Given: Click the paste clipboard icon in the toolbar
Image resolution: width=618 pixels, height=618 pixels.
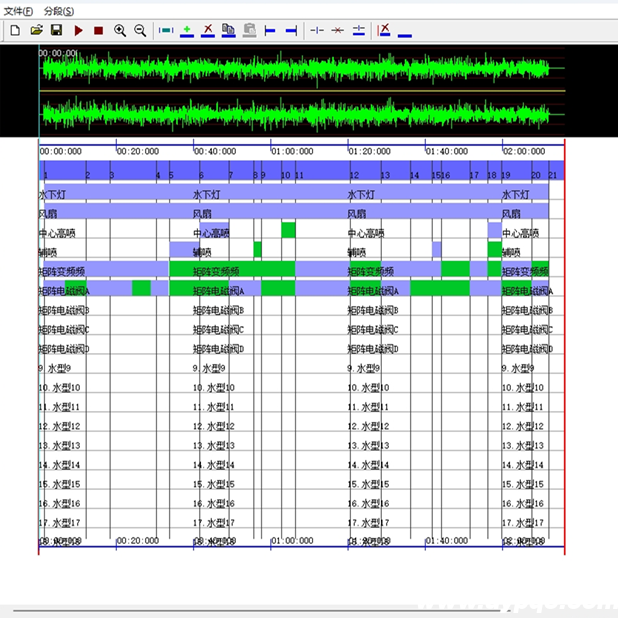Looking at the screenshot, I should pyautogui.click(x=249, y=31).
